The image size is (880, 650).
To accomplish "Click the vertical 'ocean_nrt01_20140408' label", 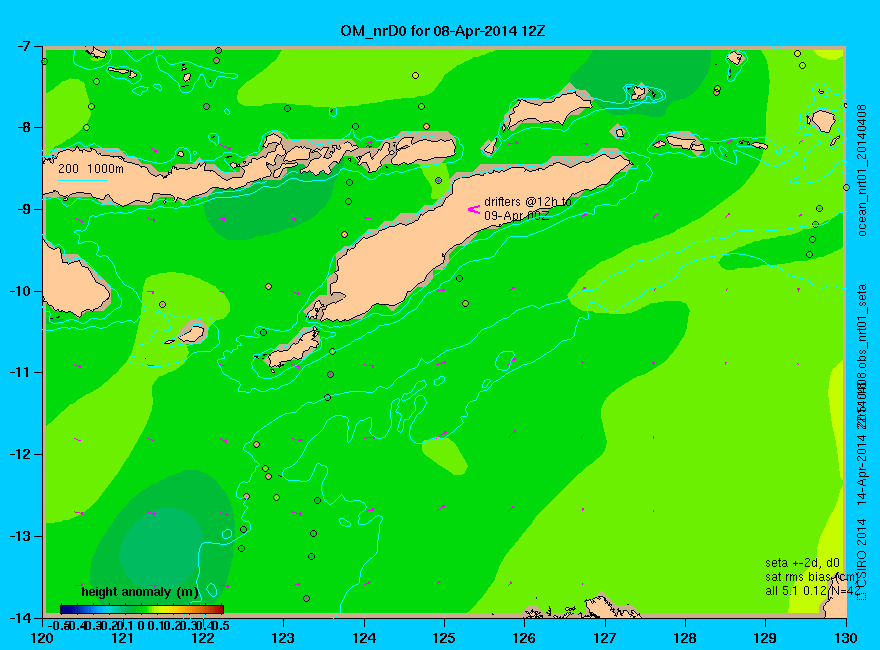I will [x=862, y=170].
